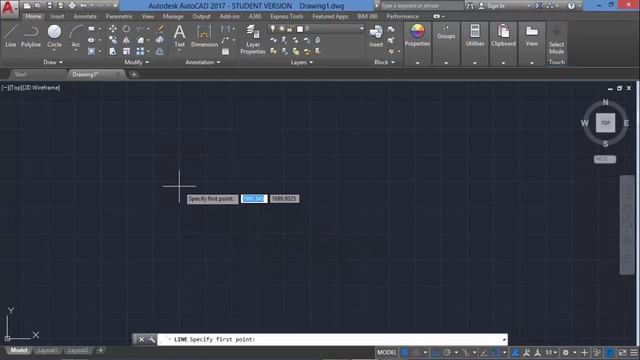
Task: Select the Stretch tool in Modify
Action: click(x=113, y=51)
